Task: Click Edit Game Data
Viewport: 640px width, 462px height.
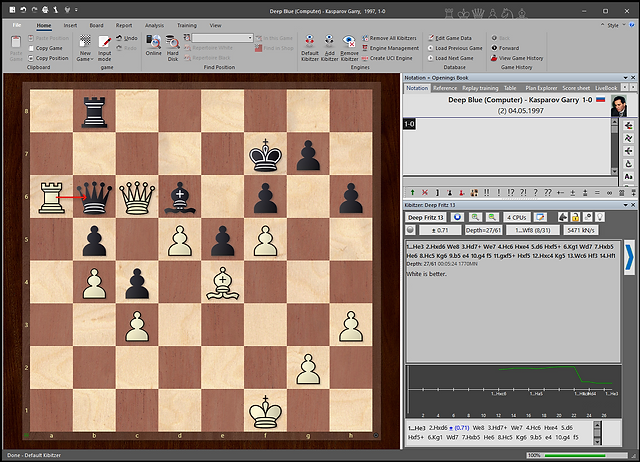Action: 449,38
